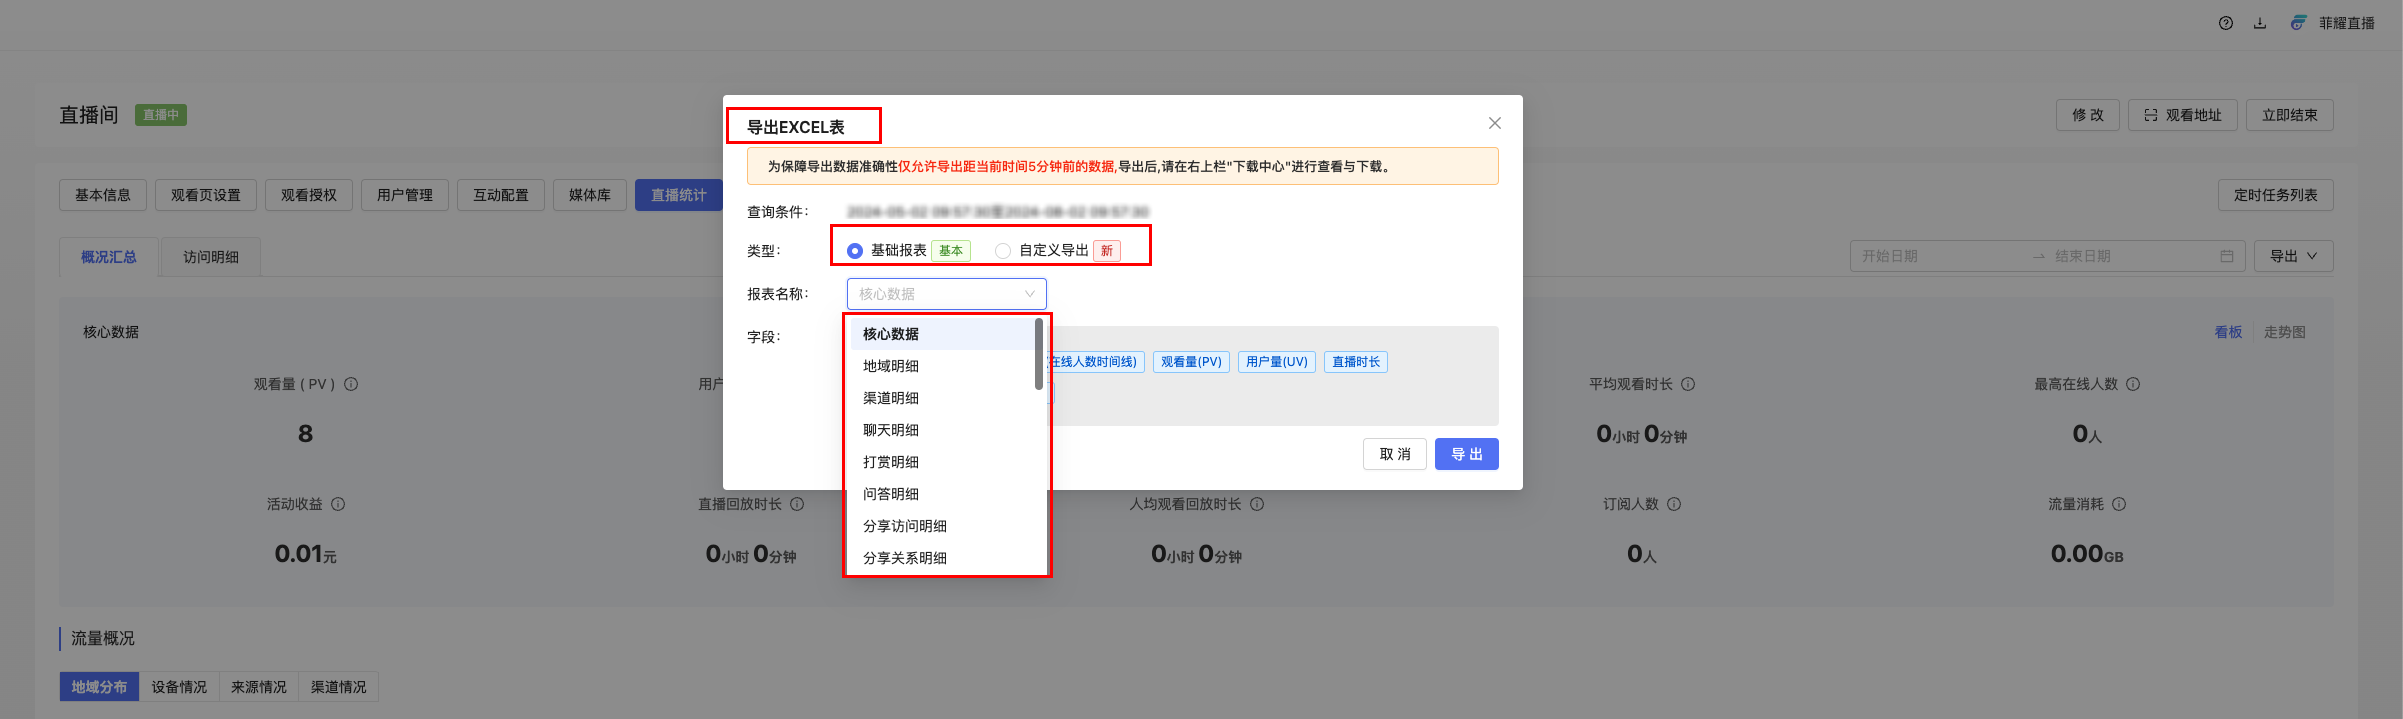The width and height of the screenshot is (2403, 719).
Task: Close the export Excel dialog
Action: coord(1494,123)
